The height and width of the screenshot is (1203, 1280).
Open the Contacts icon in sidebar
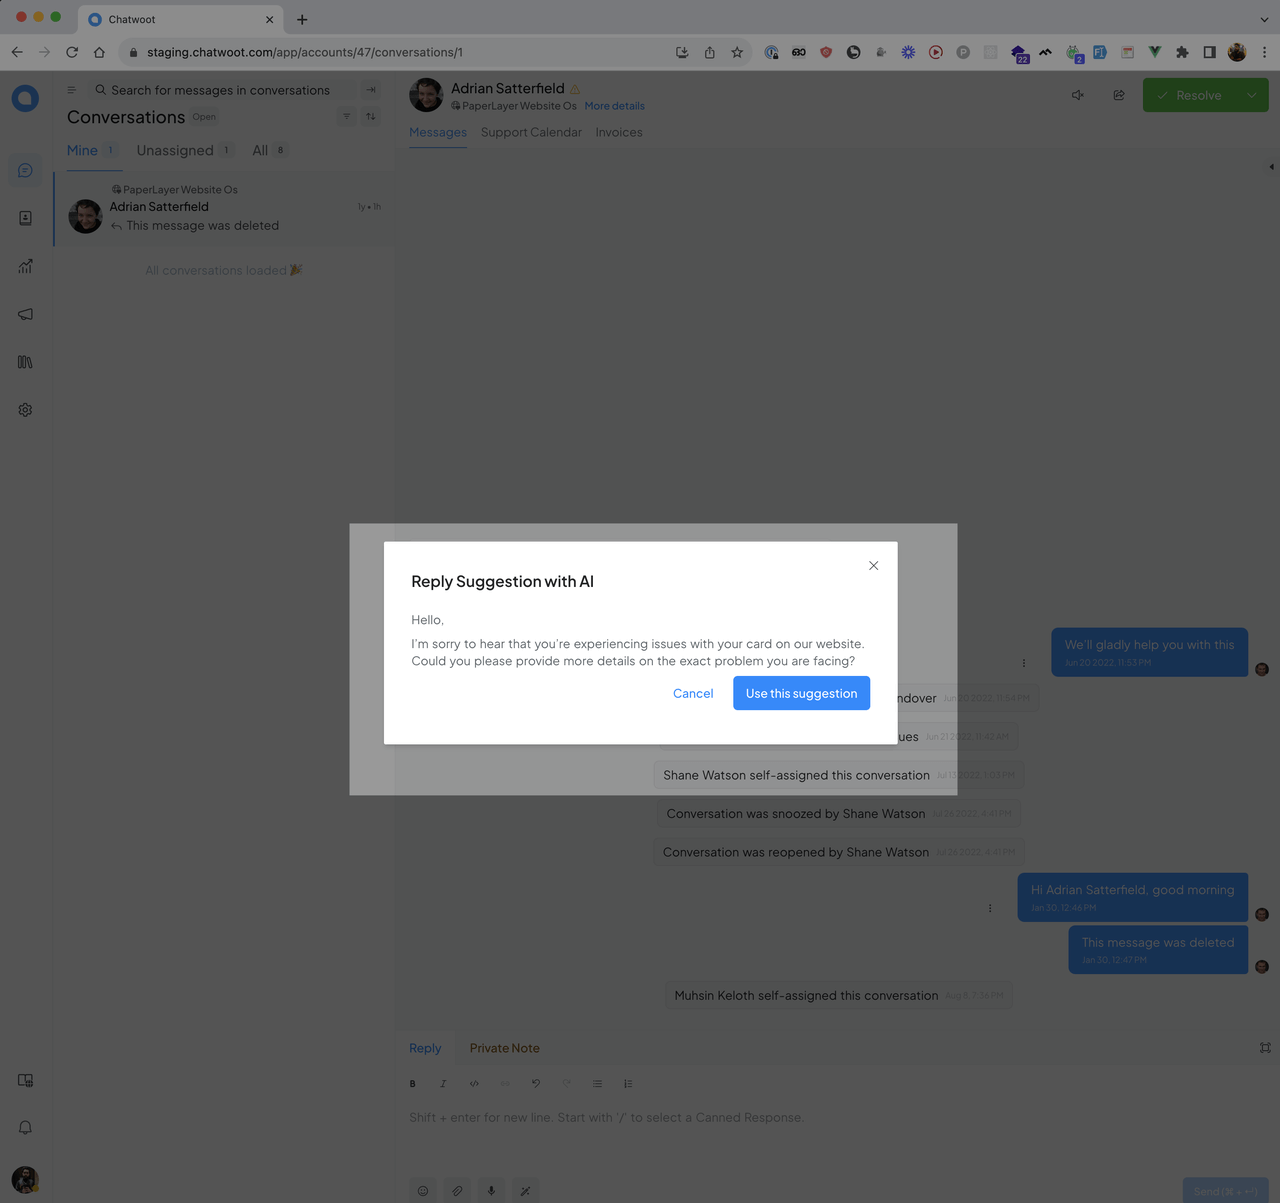25,218
